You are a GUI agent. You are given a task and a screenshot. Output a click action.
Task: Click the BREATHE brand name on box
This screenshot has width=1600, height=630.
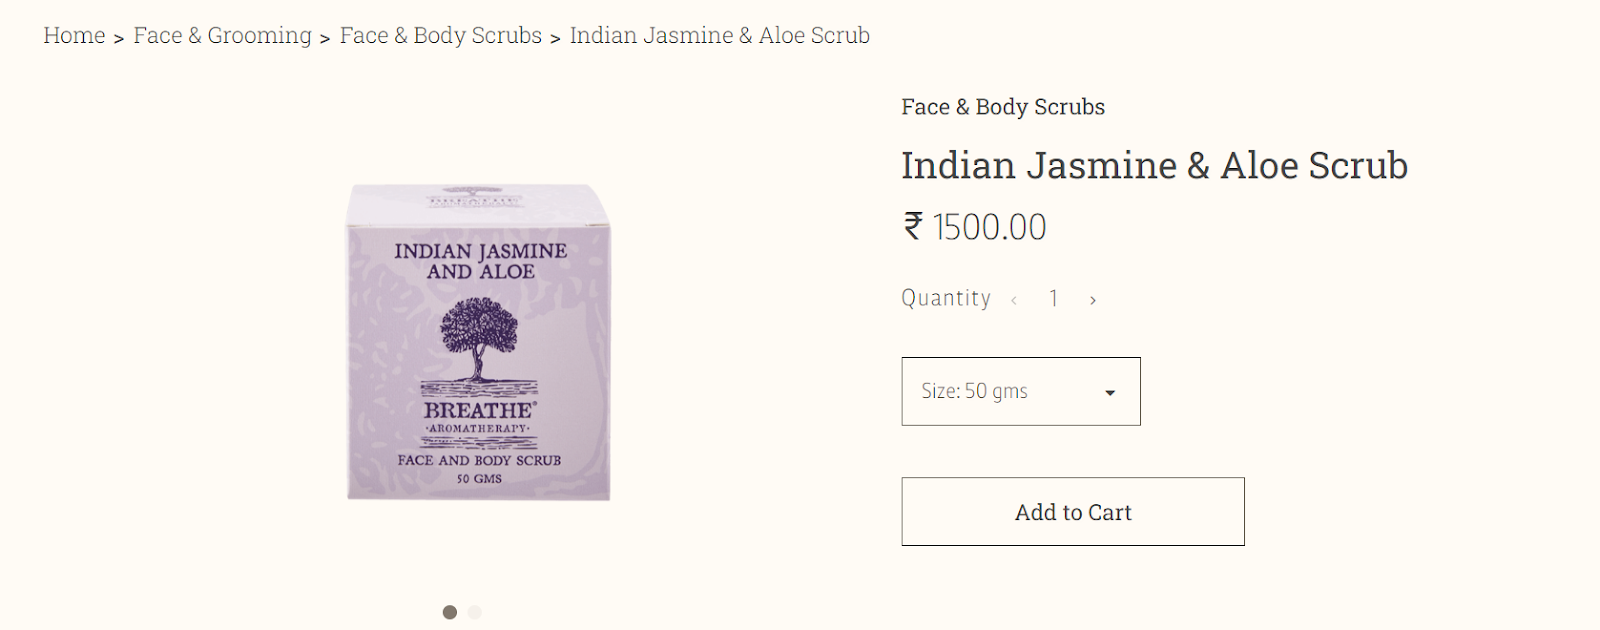(479, 410)
